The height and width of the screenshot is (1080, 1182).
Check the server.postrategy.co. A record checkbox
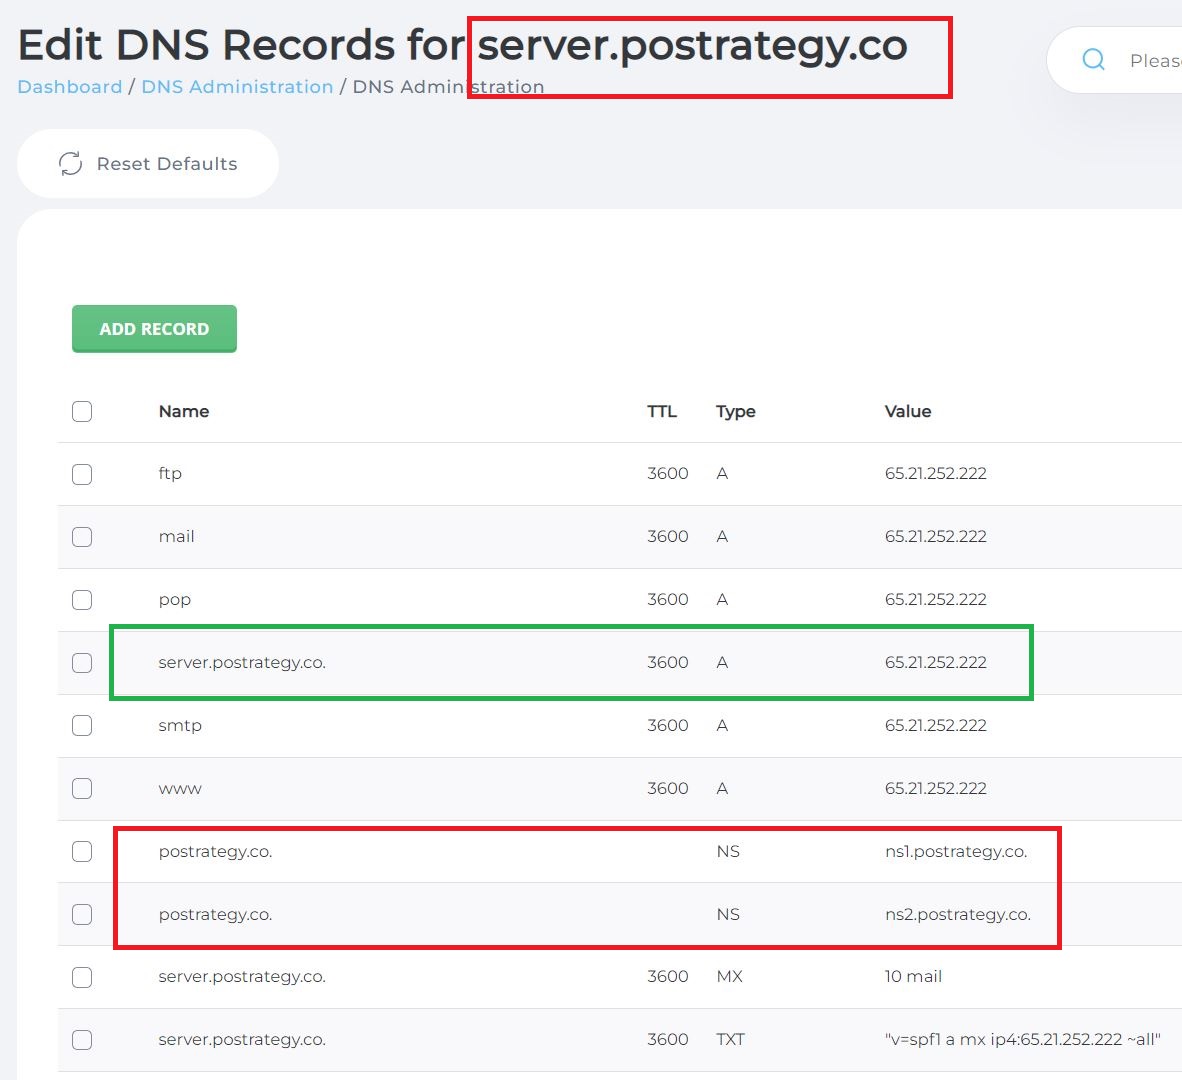coord(82,662)
